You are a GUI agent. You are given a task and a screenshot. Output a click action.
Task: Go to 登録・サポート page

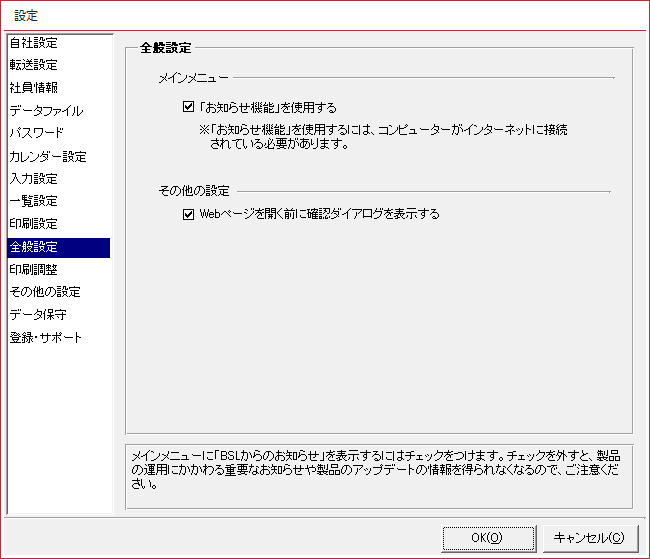46,337
